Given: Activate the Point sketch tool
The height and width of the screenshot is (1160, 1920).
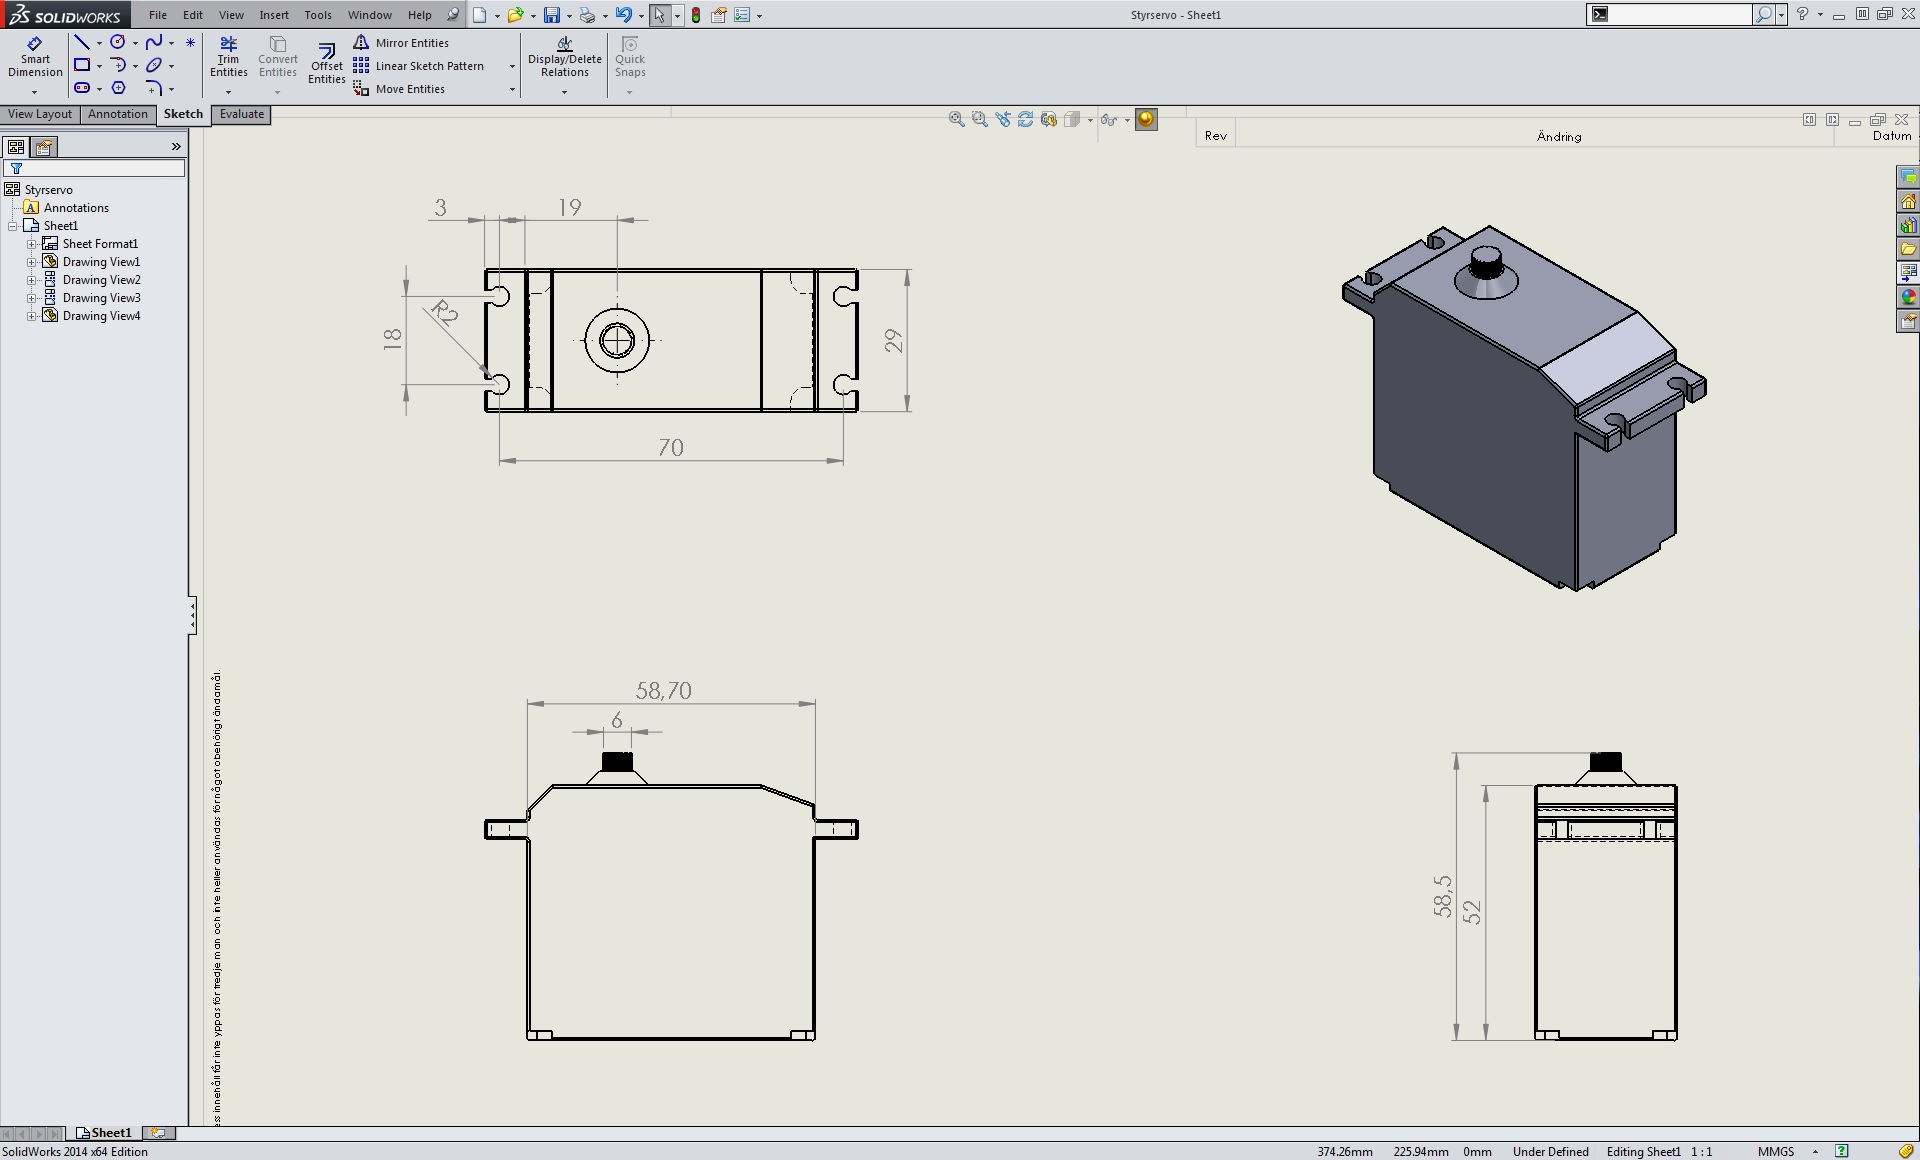Looking at the screenshot, I should pos(190,42).
